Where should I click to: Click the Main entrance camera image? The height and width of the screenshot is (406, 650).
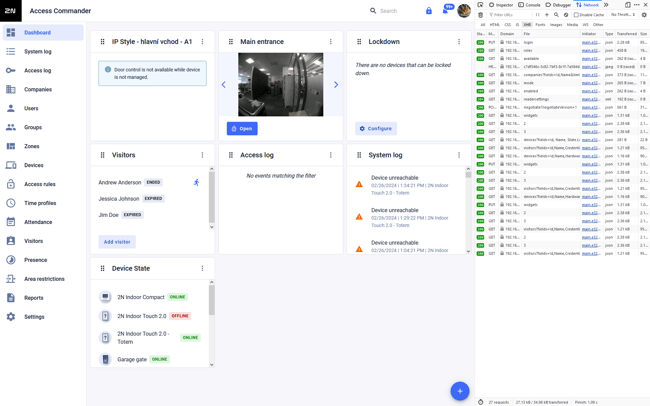(x=281, y=84)
